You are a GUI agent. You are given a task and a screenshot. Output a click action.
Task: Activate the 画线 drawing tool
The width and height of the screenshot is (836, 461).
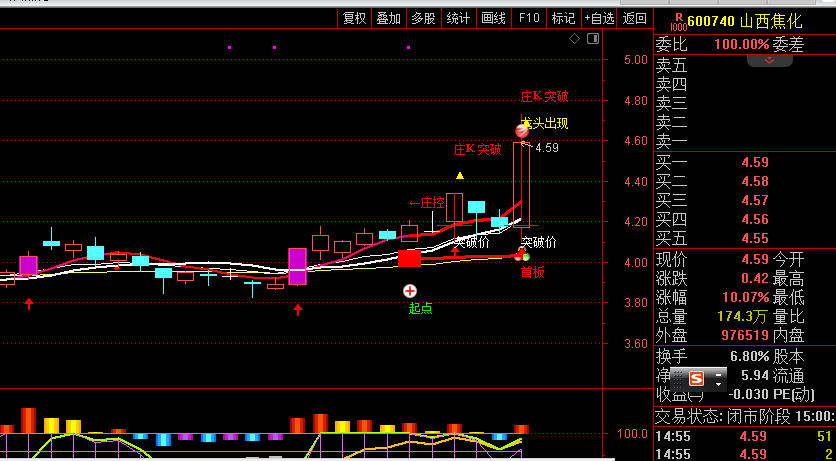(493, 18)
